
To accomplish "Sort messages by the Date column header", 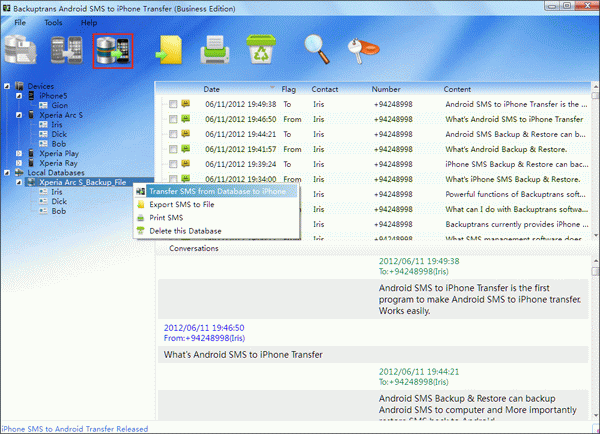I will click(214, 89).
